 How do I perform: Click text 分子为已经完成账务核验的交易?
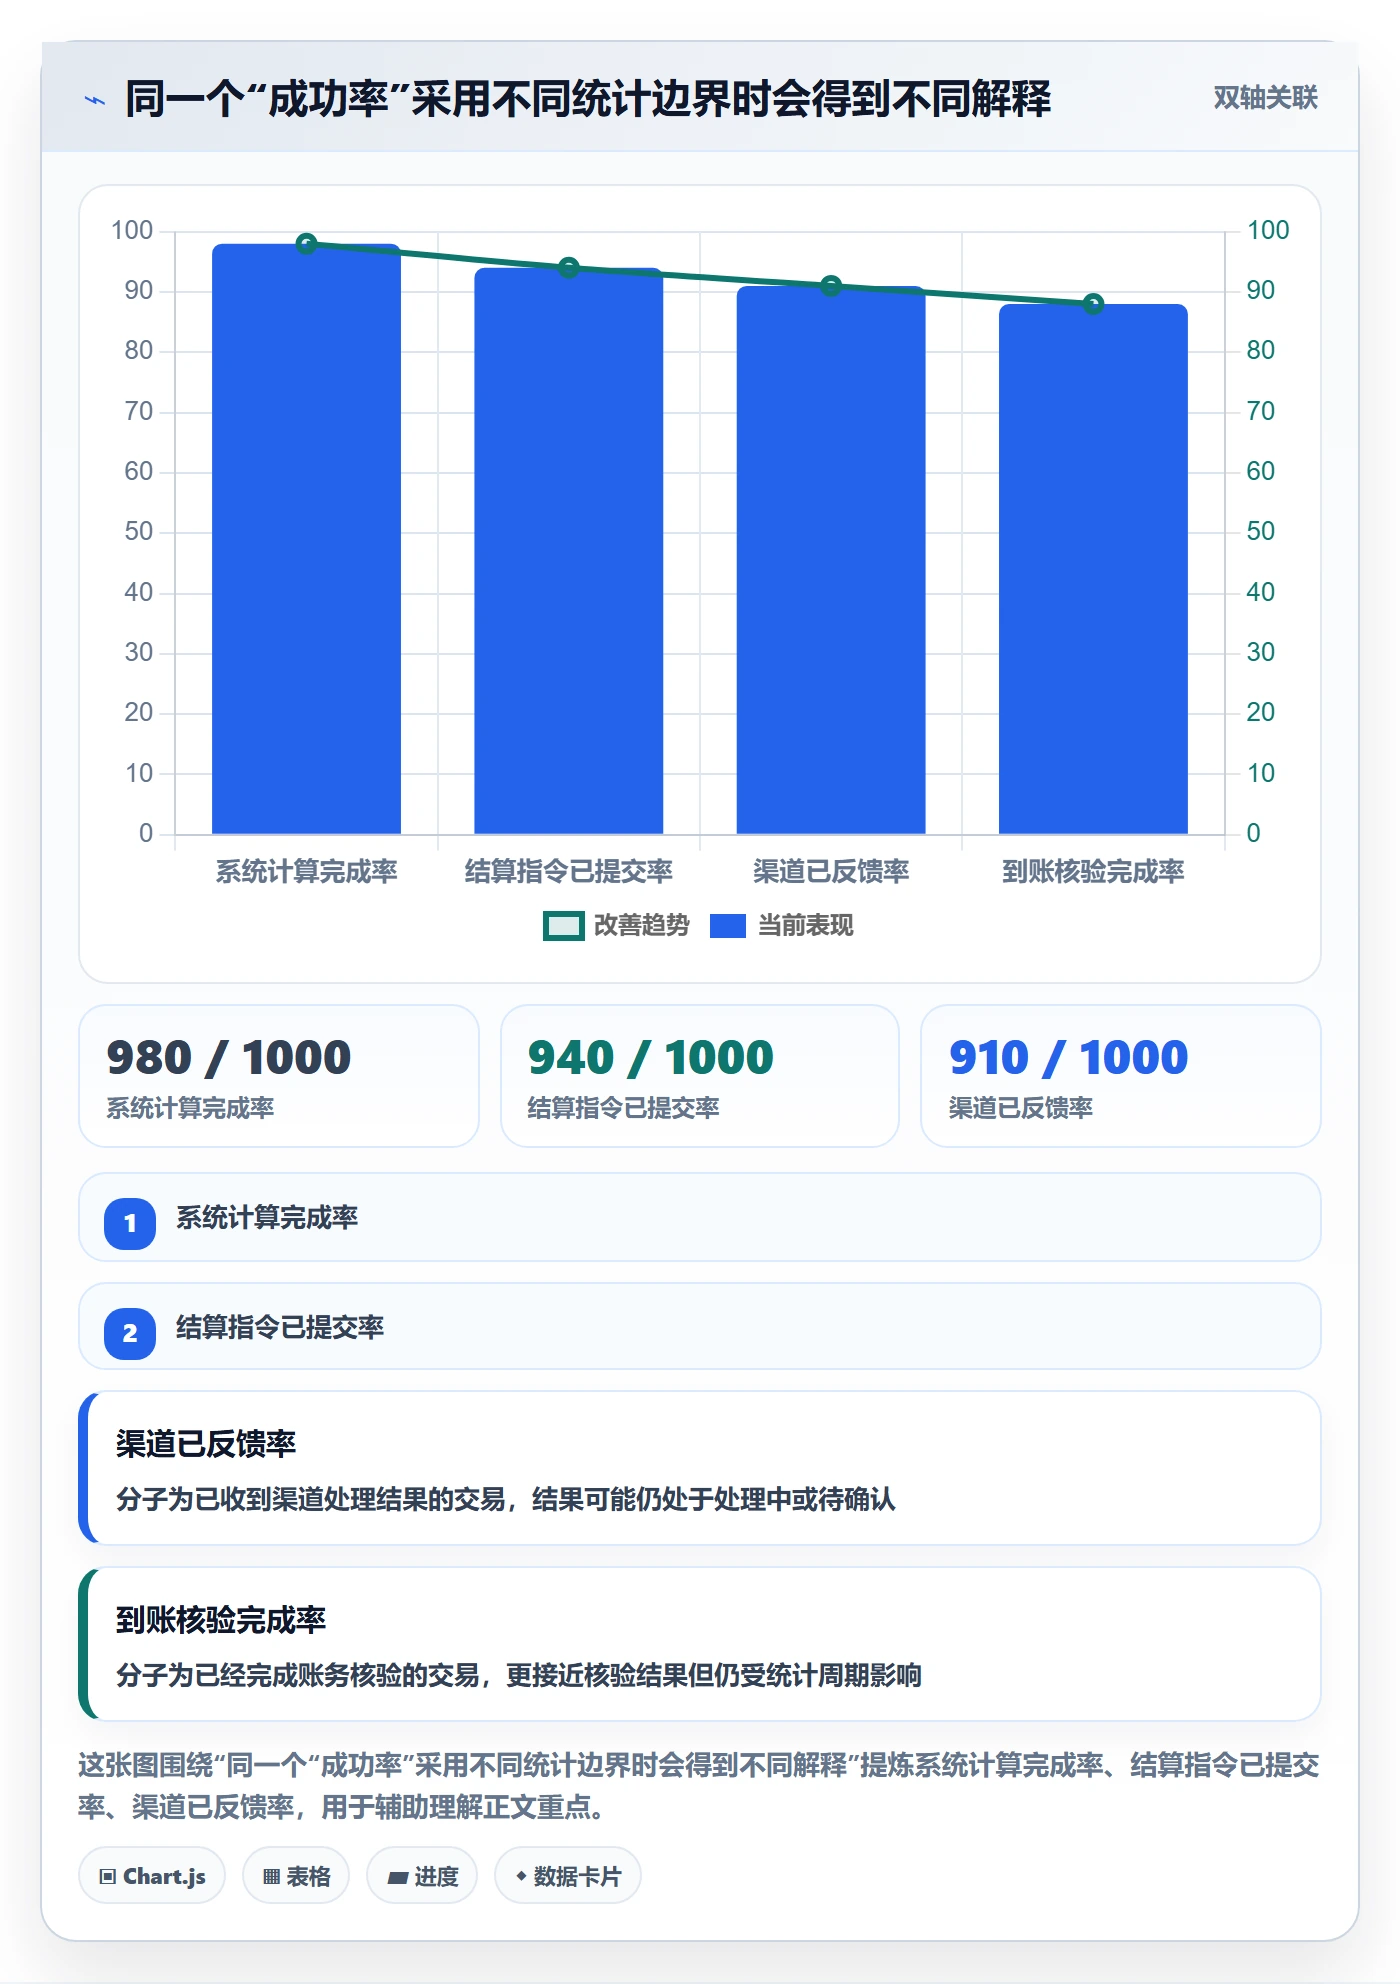click(298, 1675)
